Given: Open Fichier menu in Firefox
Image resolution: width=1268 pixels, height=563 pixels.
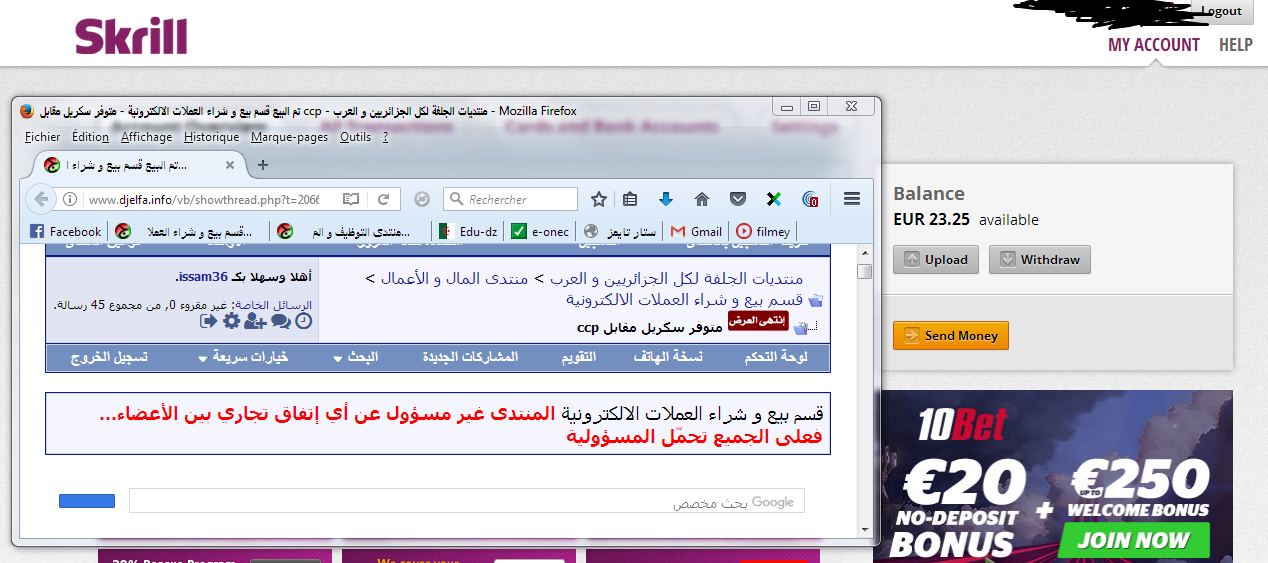Looking at the screenshot, I should [x=42, y=137].
